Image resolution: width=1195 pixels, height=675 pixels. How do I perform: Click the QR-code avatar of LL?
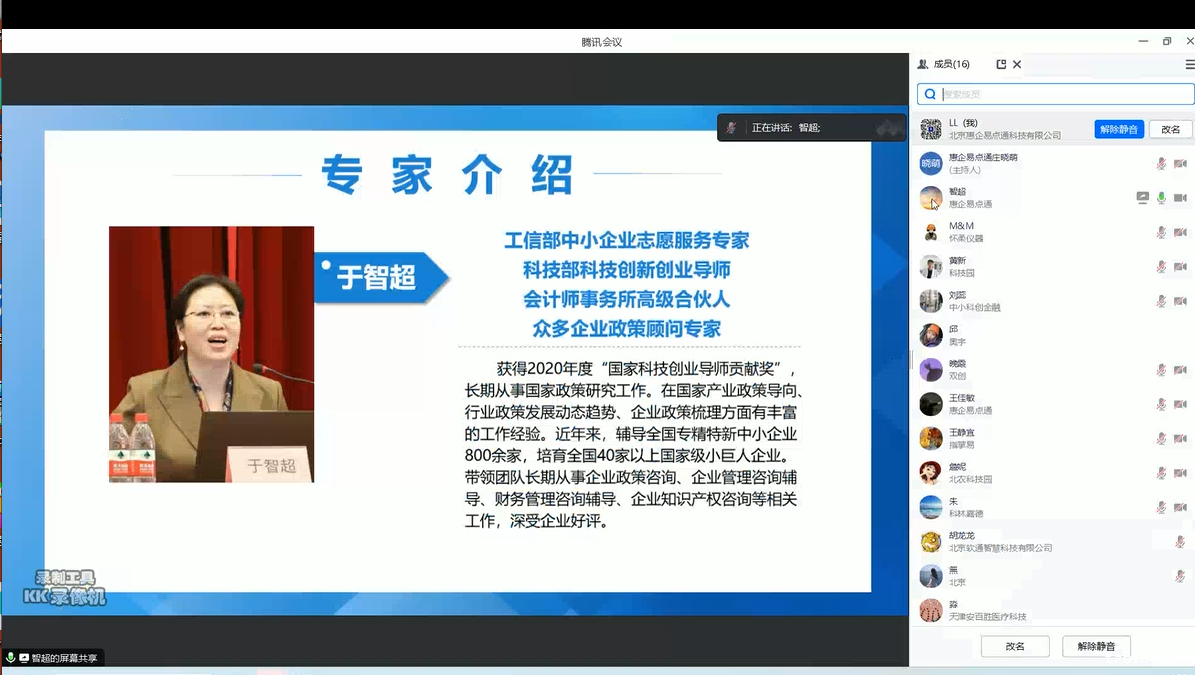(931, 129)
